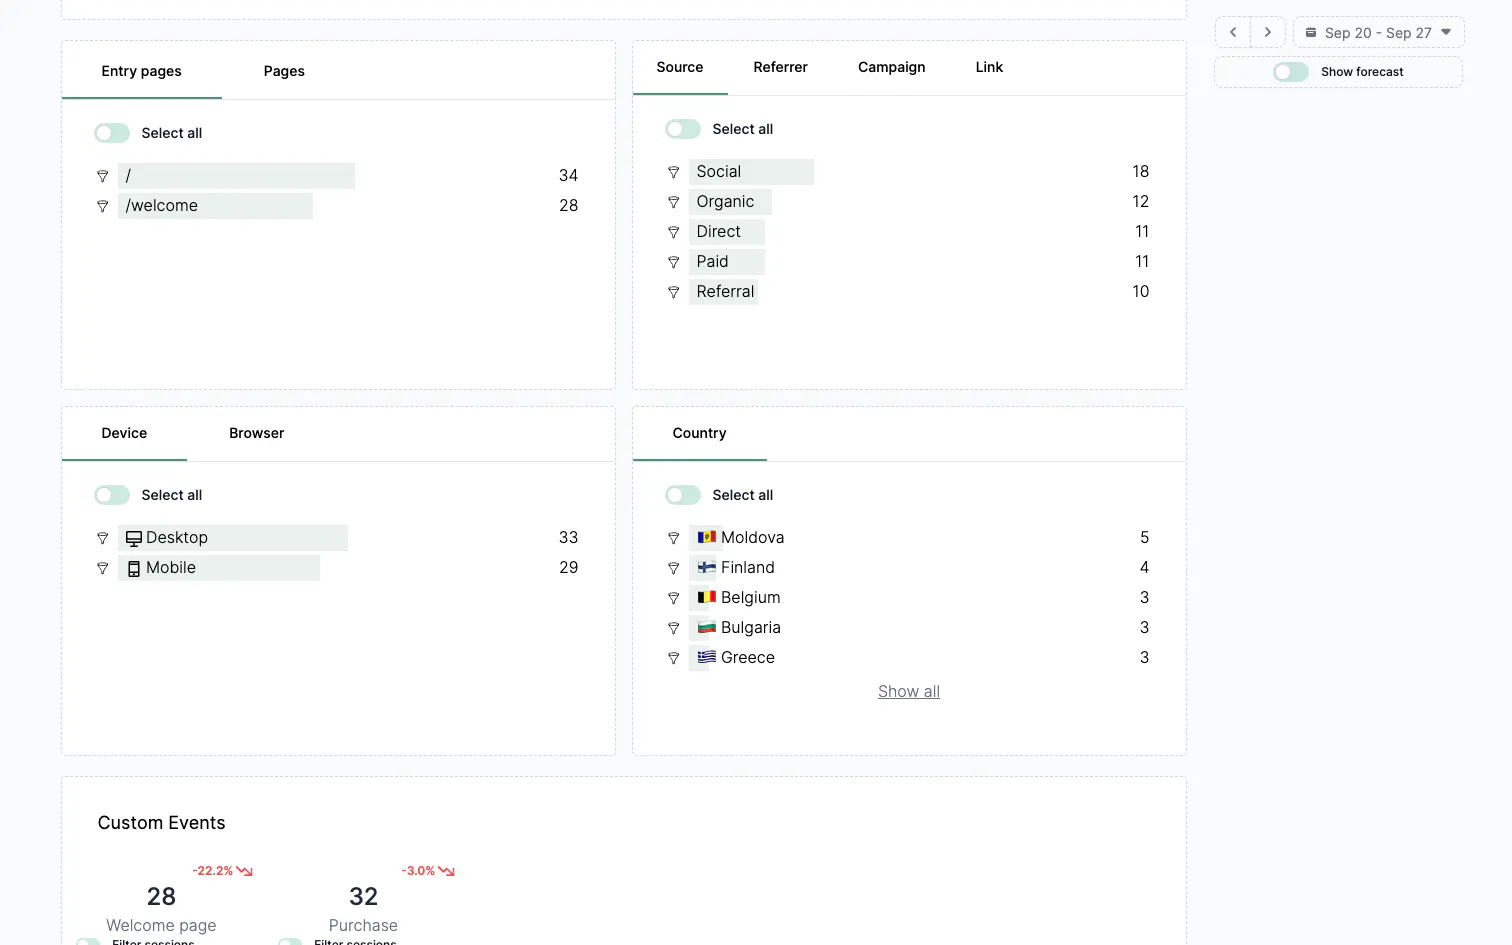Viewport: 1512px width, 945px height.
Task: Enable Show forecast toggle
Action: (1291, 72)
